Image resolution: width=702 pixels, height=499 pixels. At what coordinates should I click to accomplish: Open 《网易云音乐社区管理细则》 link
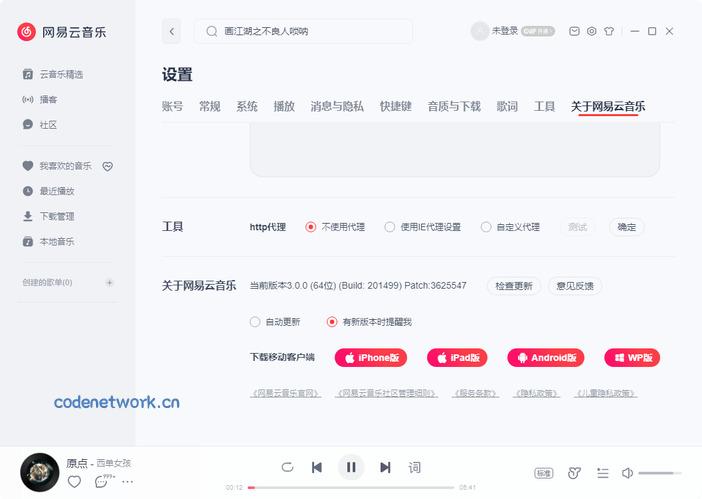(x=386, y=393)
